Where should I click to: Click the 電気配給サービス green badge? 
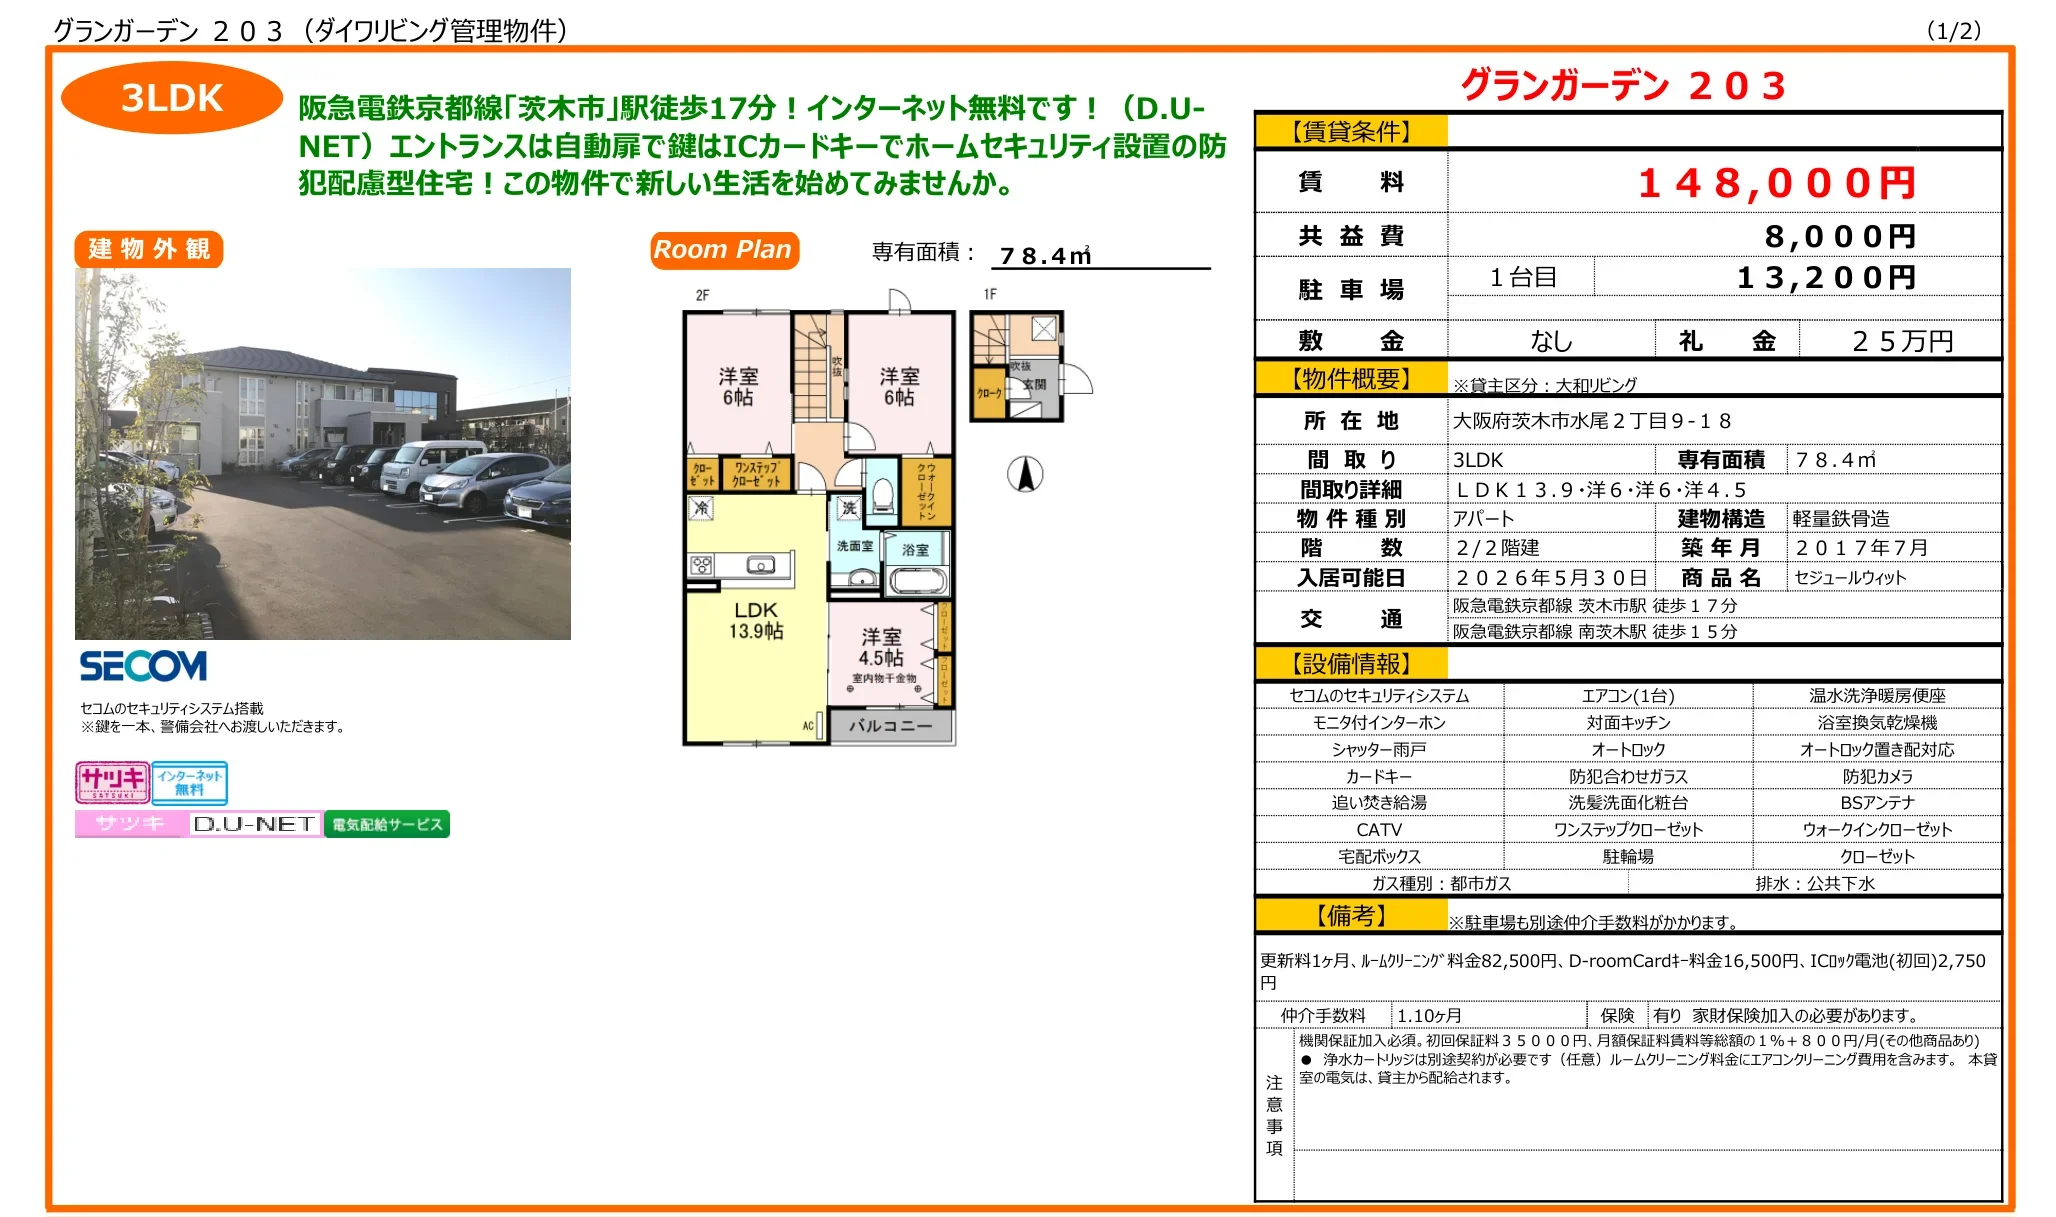click(389, 824)
